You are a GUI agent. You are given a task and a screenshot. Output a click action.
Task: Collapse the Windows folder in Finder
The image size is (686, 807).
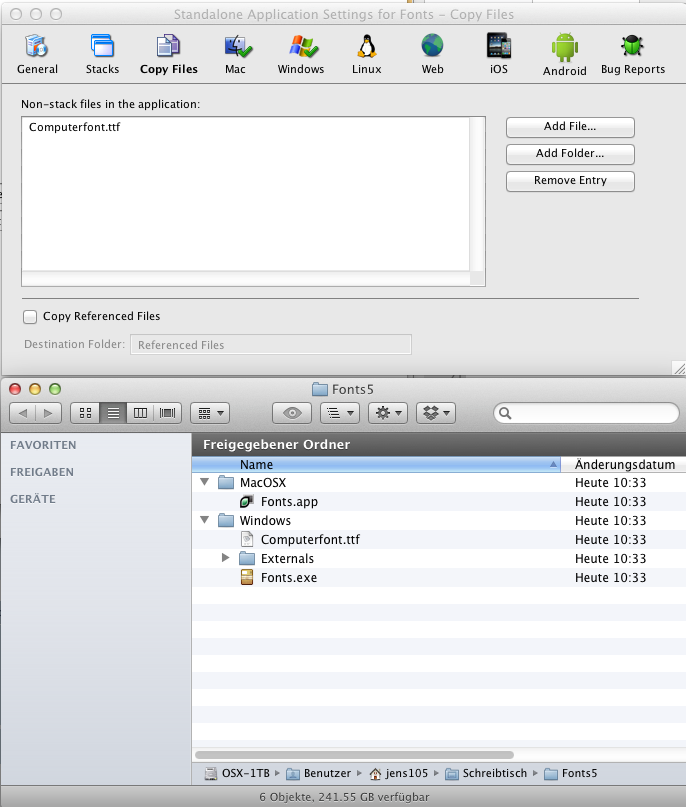coord(205,521)
